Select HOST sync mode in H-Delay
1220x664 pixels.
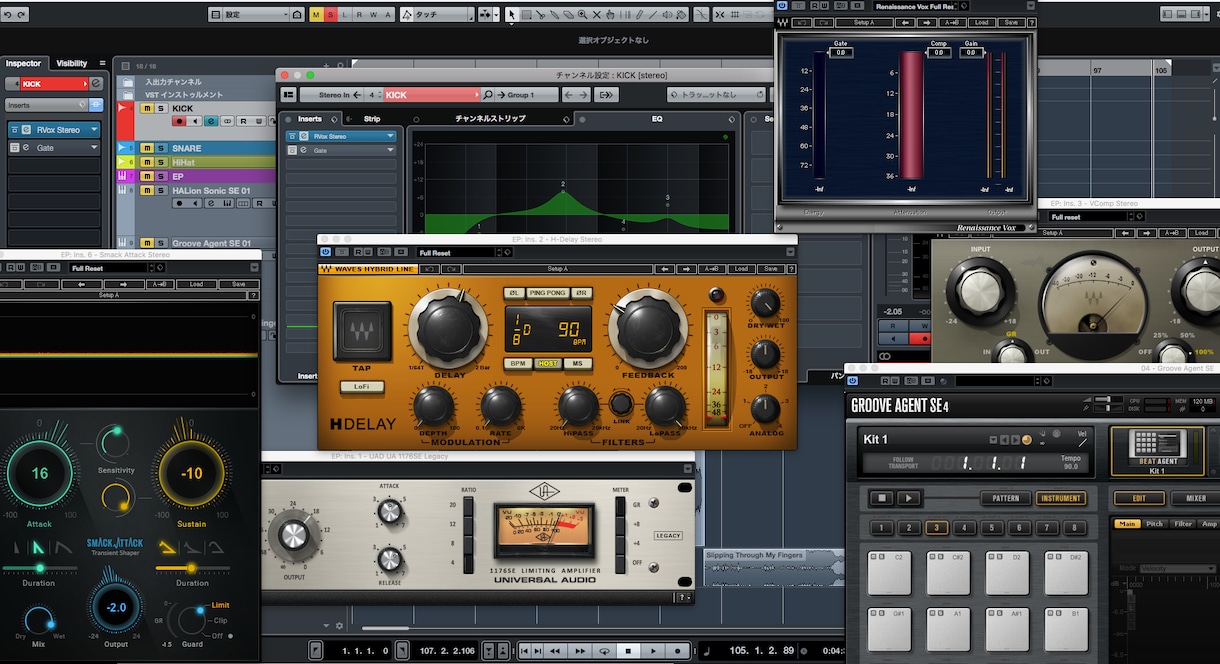pyautogui.click(x=547, y=363)
